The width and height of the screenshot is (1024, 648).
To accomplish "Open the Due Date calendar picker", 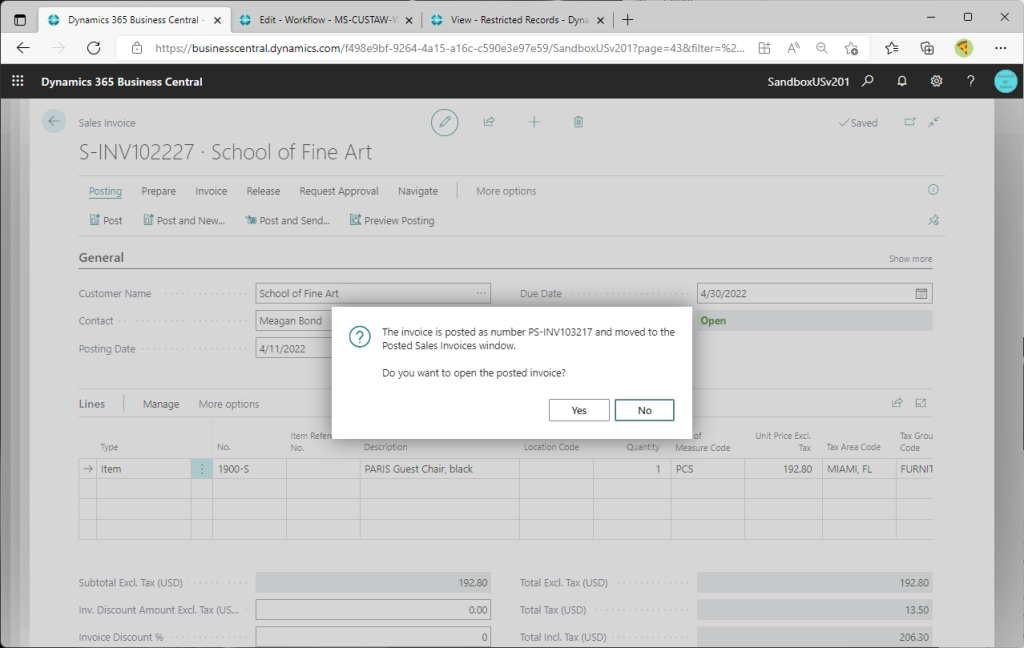I will (921, 293).
